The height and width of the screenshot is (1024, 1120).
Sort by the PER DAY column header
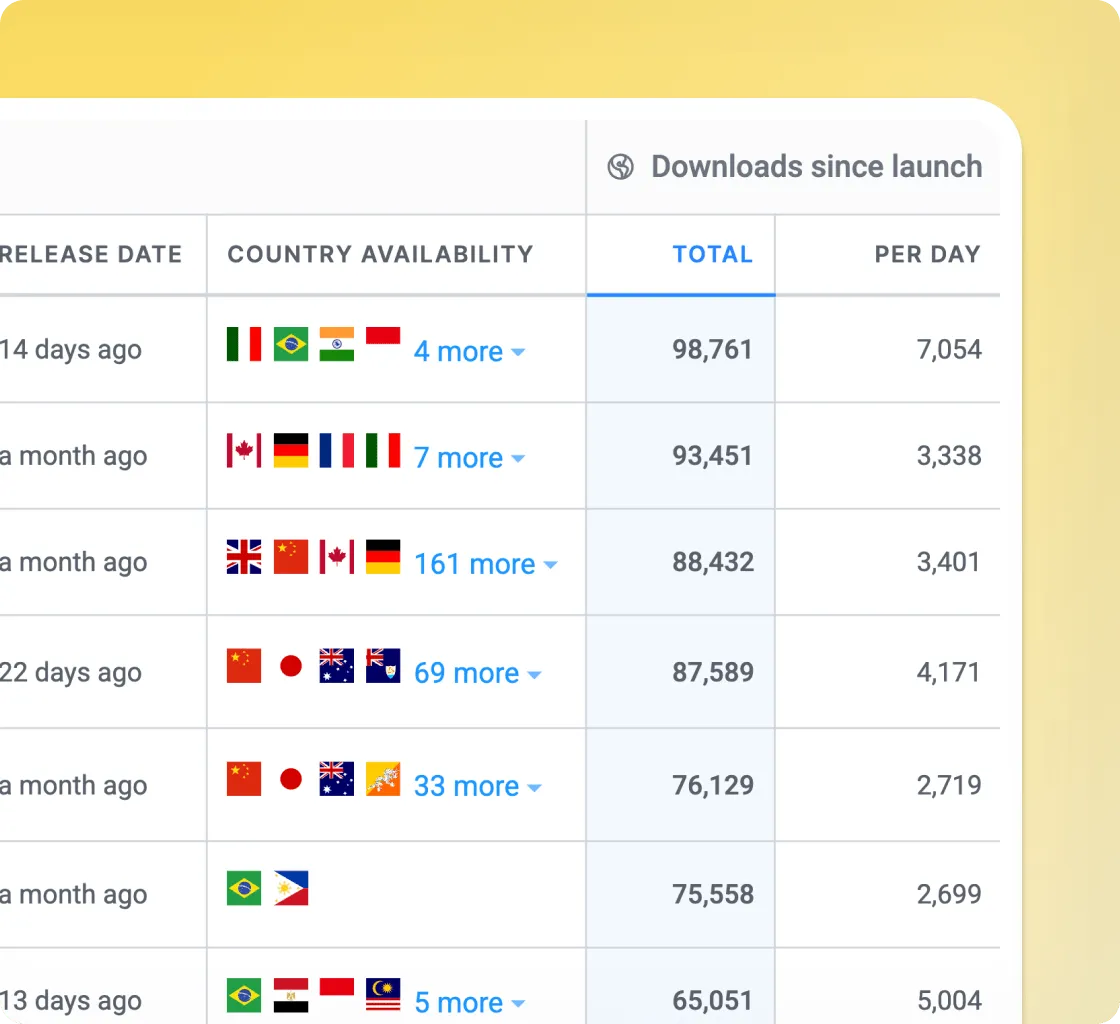(x=927, y=254)
